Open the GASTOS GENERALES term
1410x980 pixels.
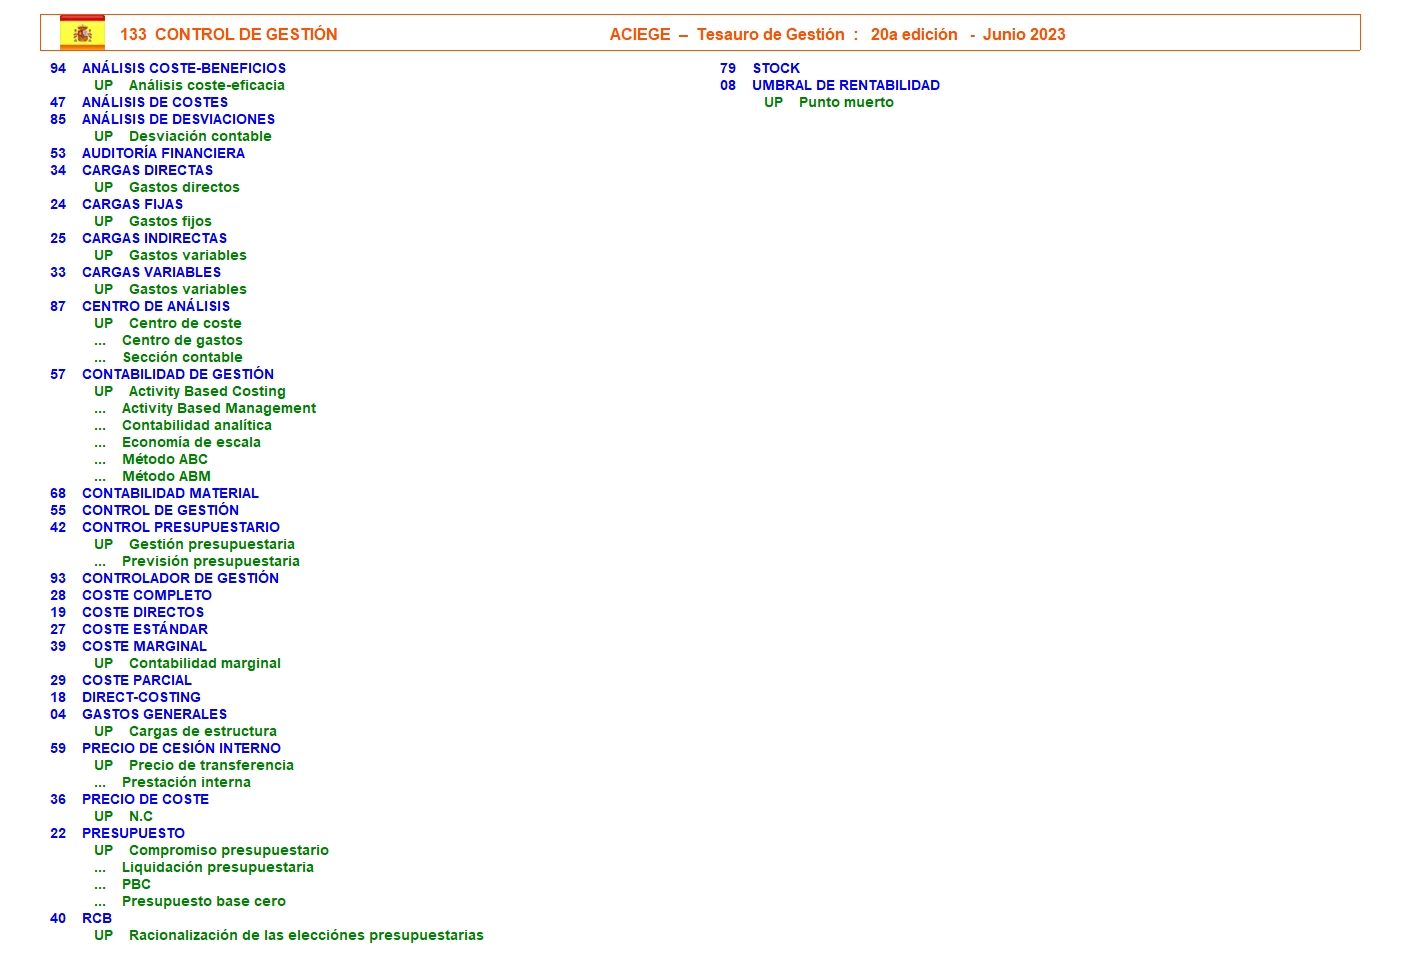(154, 714)
